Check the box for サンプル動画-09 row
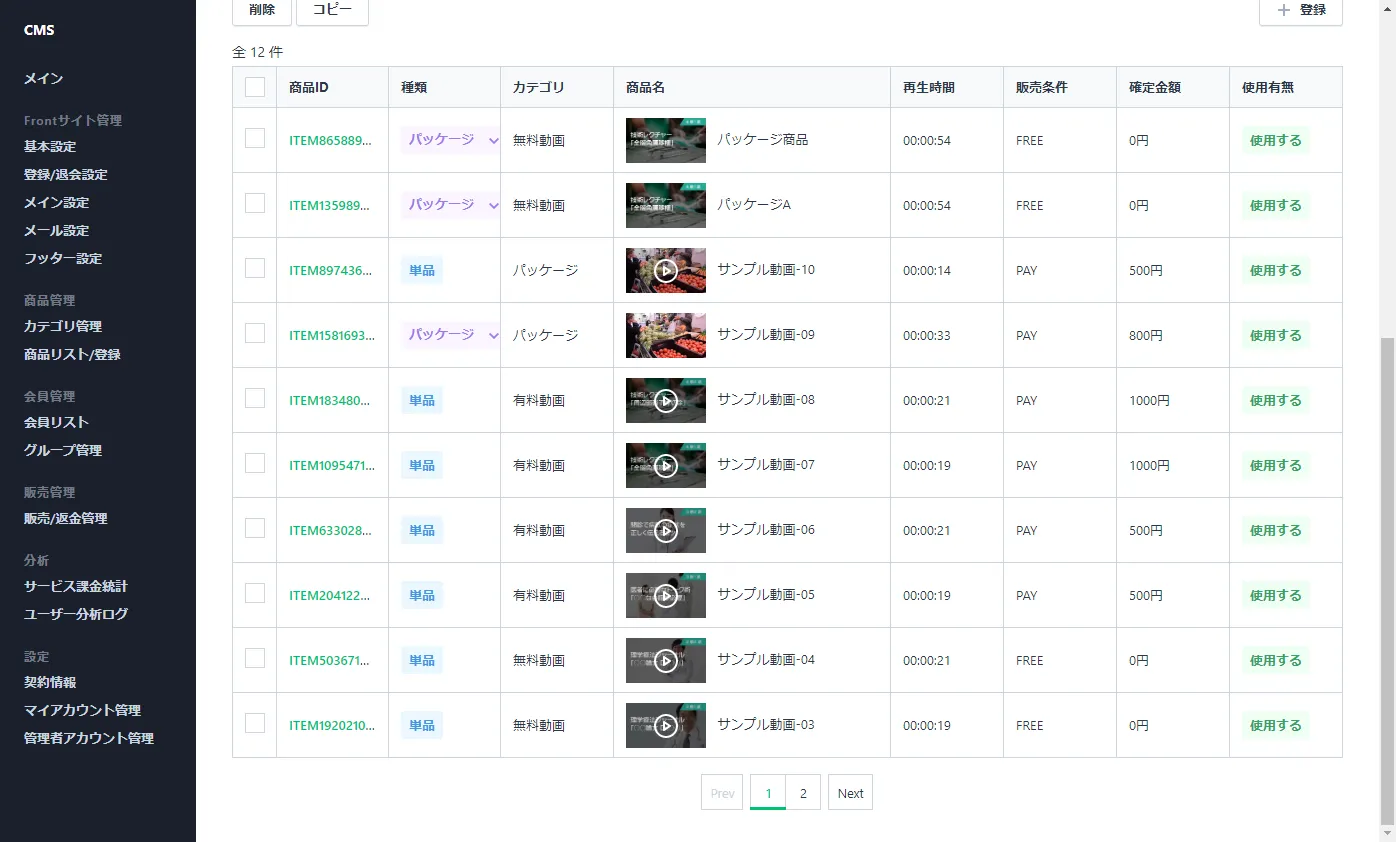 (x=255, y=334)
